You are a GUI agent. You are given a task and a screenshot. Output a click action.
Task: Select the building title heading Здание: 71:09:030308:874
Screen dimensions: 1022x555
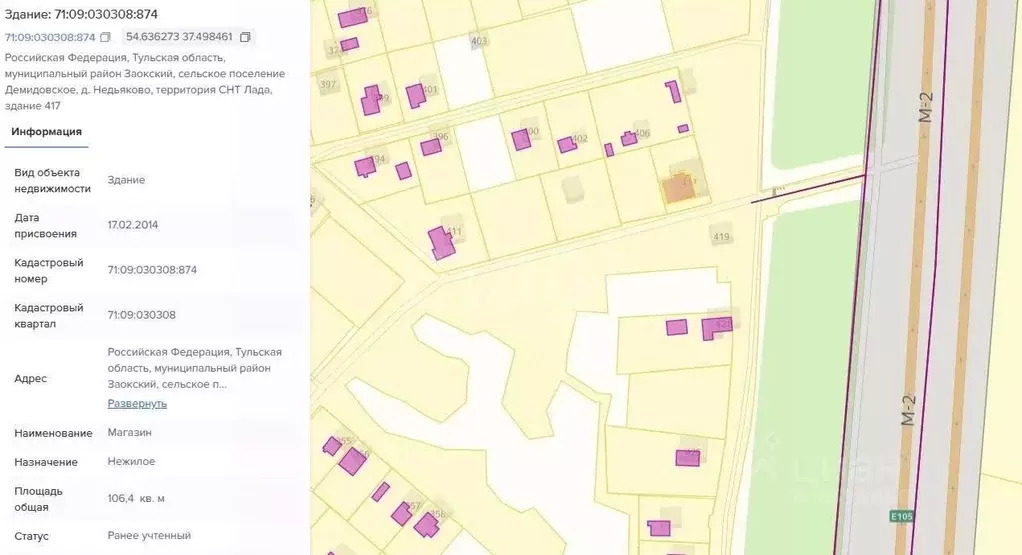tap(81, 14)
